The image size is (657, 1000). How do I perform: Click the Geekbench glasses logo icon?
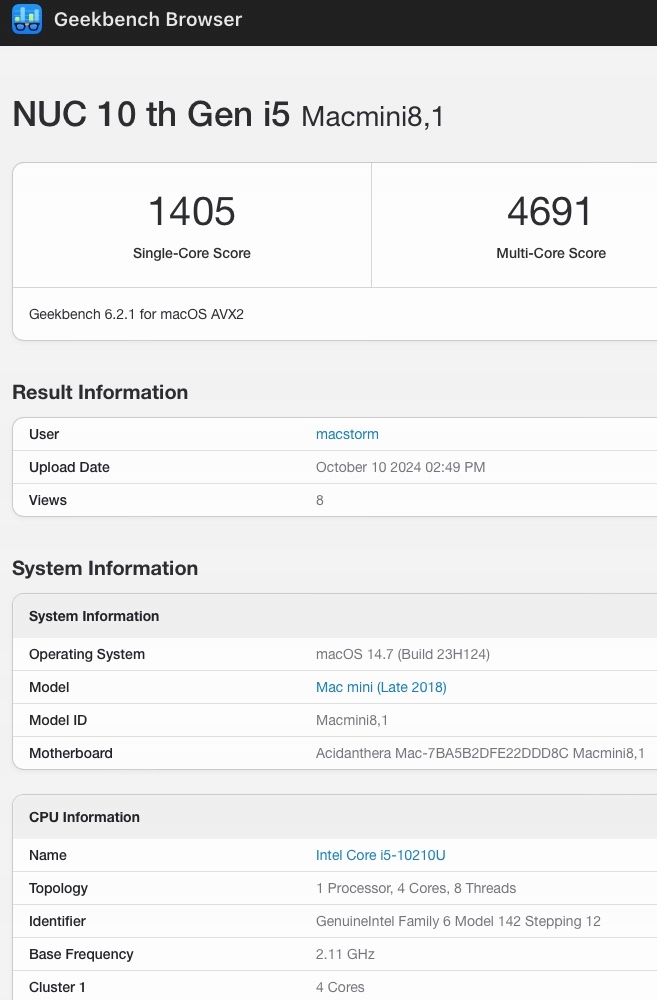(27, 20)
